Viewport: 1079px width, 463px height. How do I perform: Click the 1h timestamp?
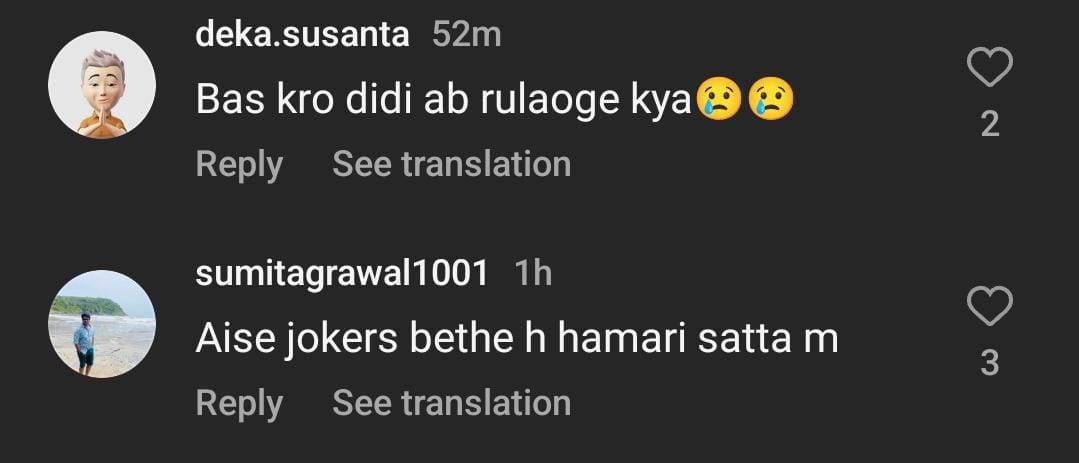(x=533, y=273)
